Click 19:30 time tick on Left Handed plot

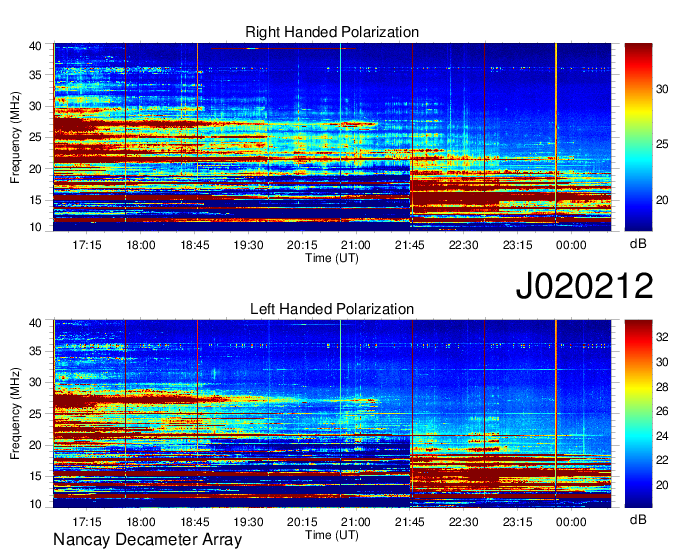(248, 522)
